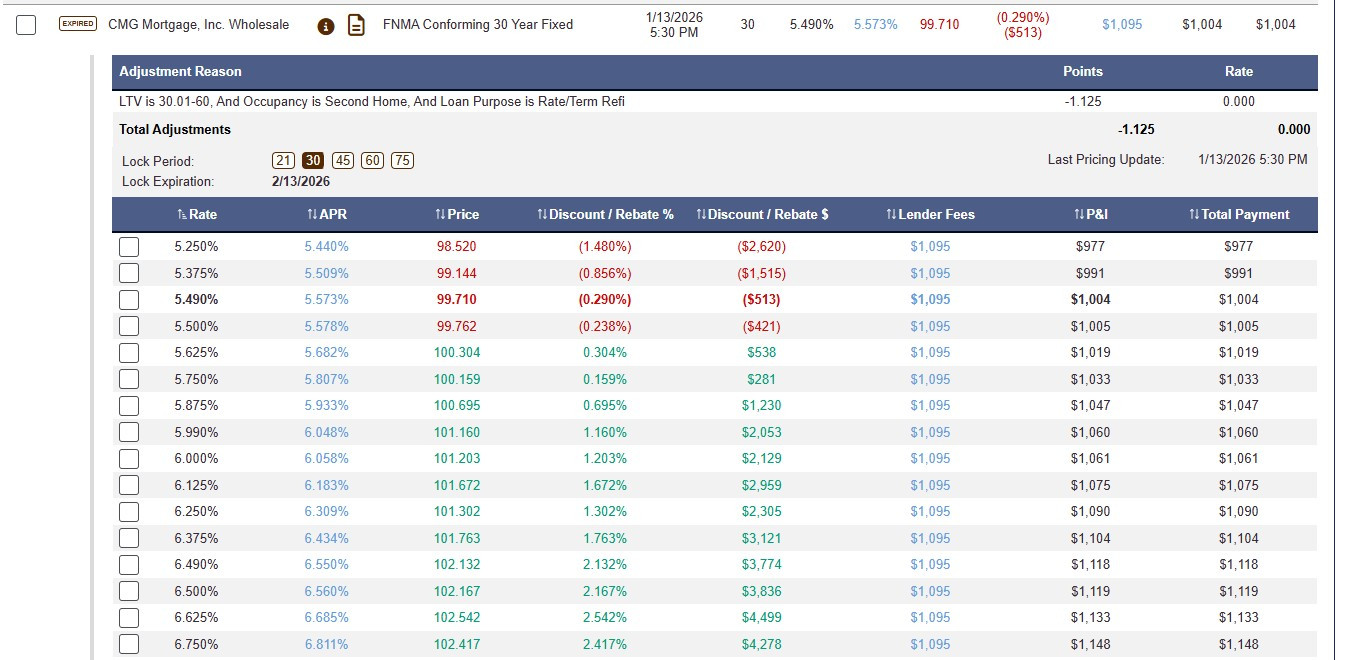Sort by Discount / Rebate % header
The image size is (1354, 660).
[x=605, y=214]
